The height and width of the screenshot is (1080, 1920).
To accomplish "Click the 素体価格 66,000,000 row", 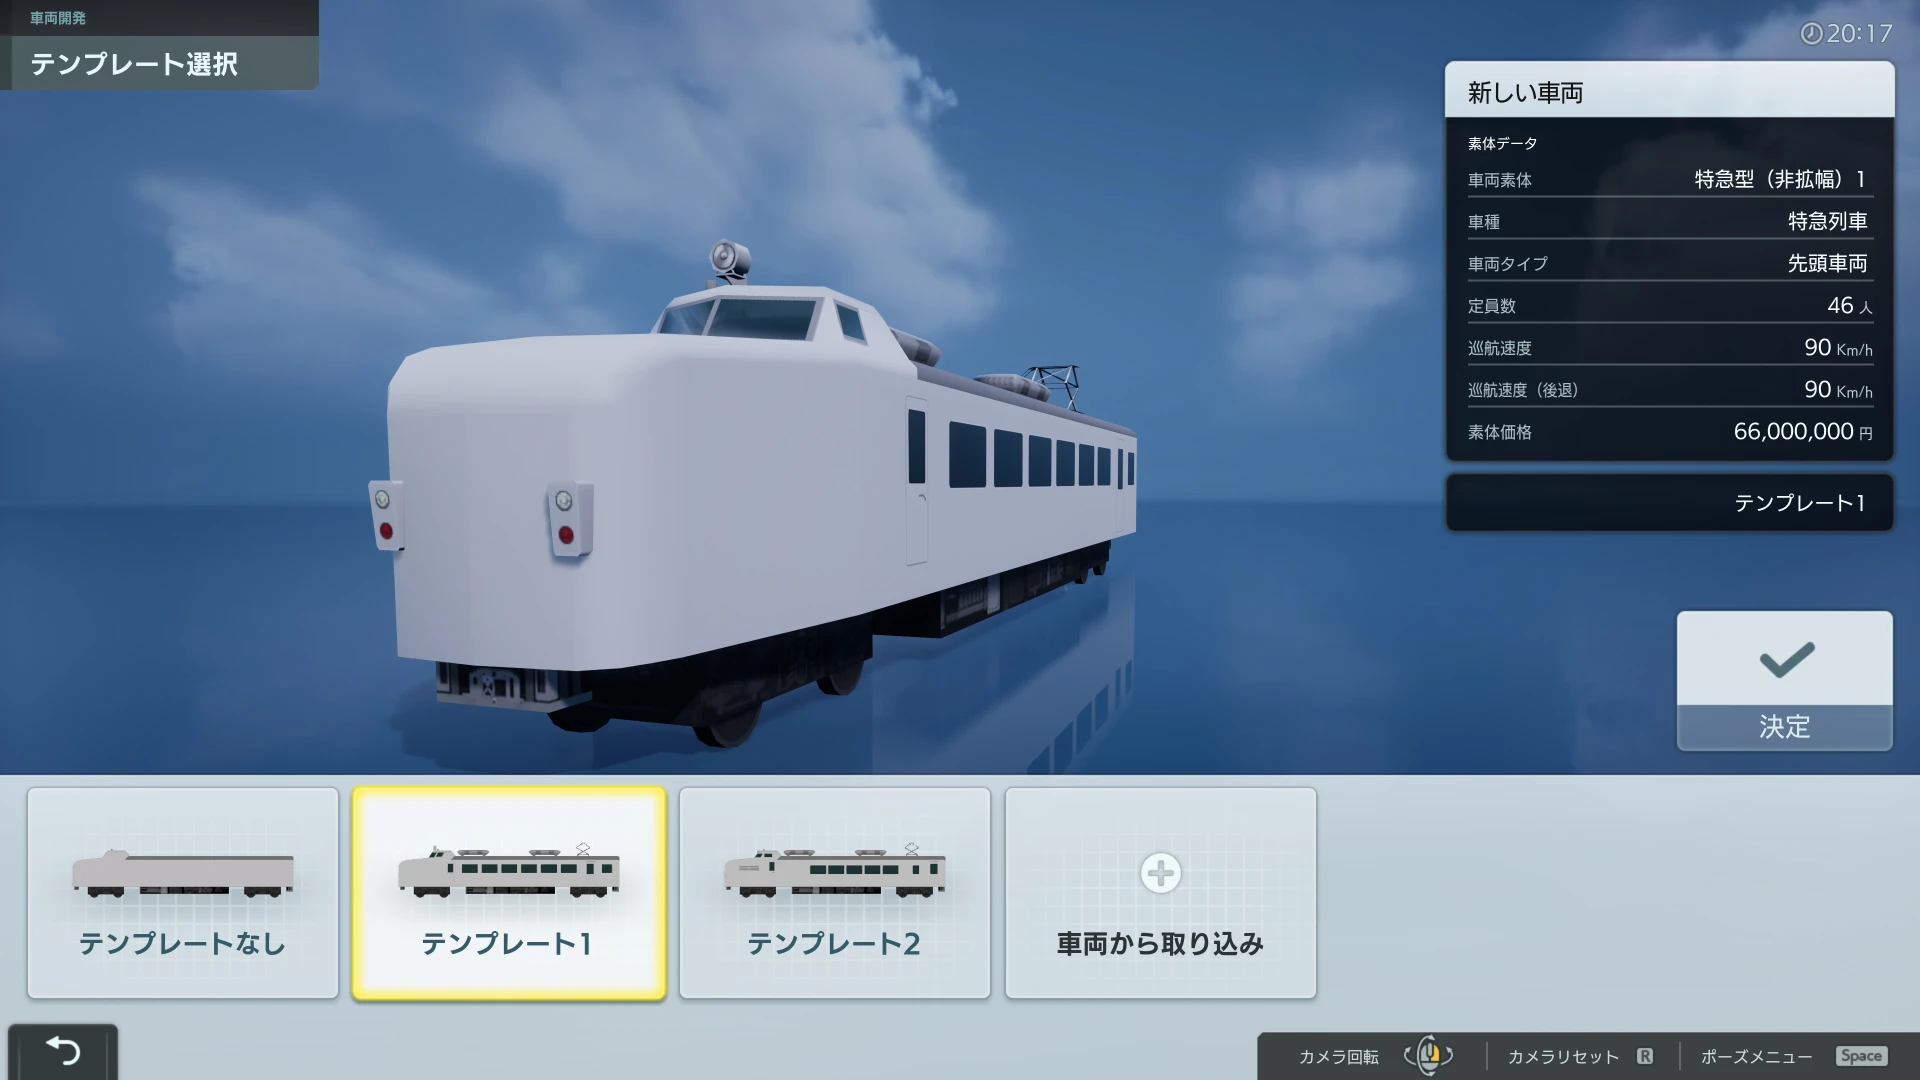I will coord(1668,432).
